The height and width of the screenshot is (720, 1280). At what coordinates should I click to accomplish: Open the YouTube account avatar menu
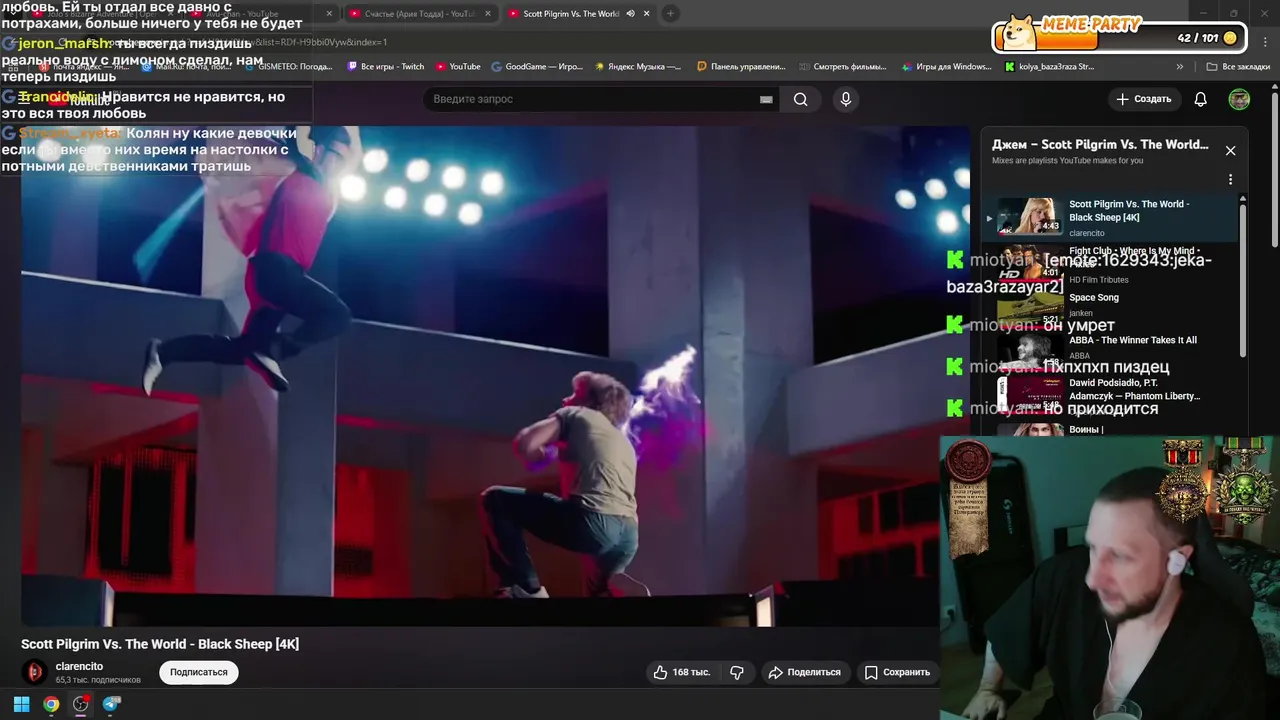[1239, 99]
